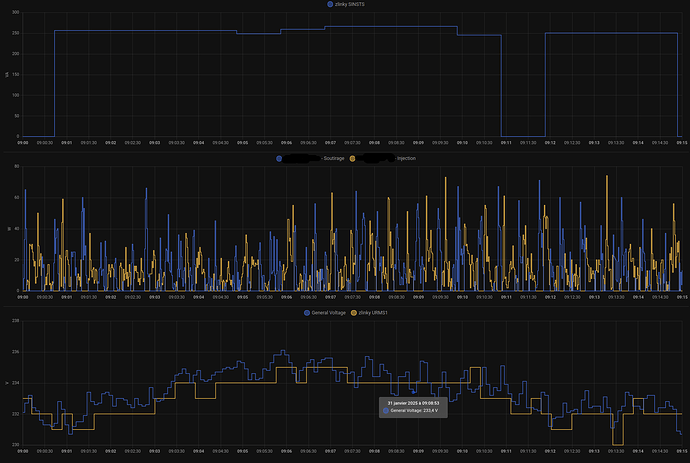Screen dimensions: 690x463
Task: Click the blue General Voltage legend dot
Action: tap(307, 312)
